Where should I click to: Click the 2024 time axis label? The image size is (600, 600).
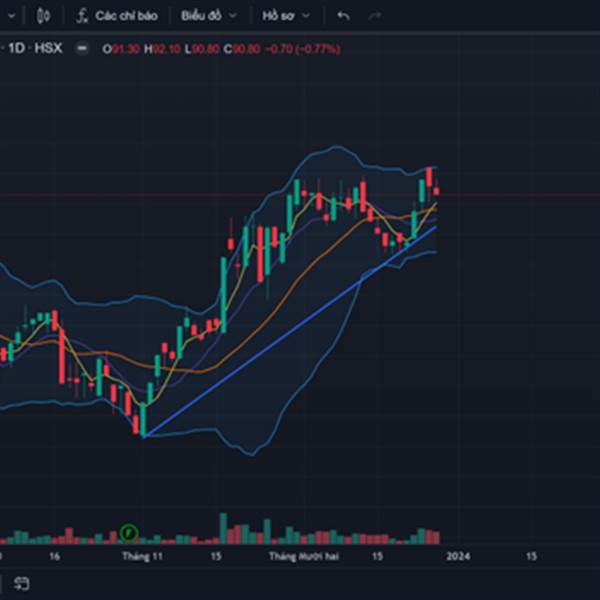coord(458,556)
